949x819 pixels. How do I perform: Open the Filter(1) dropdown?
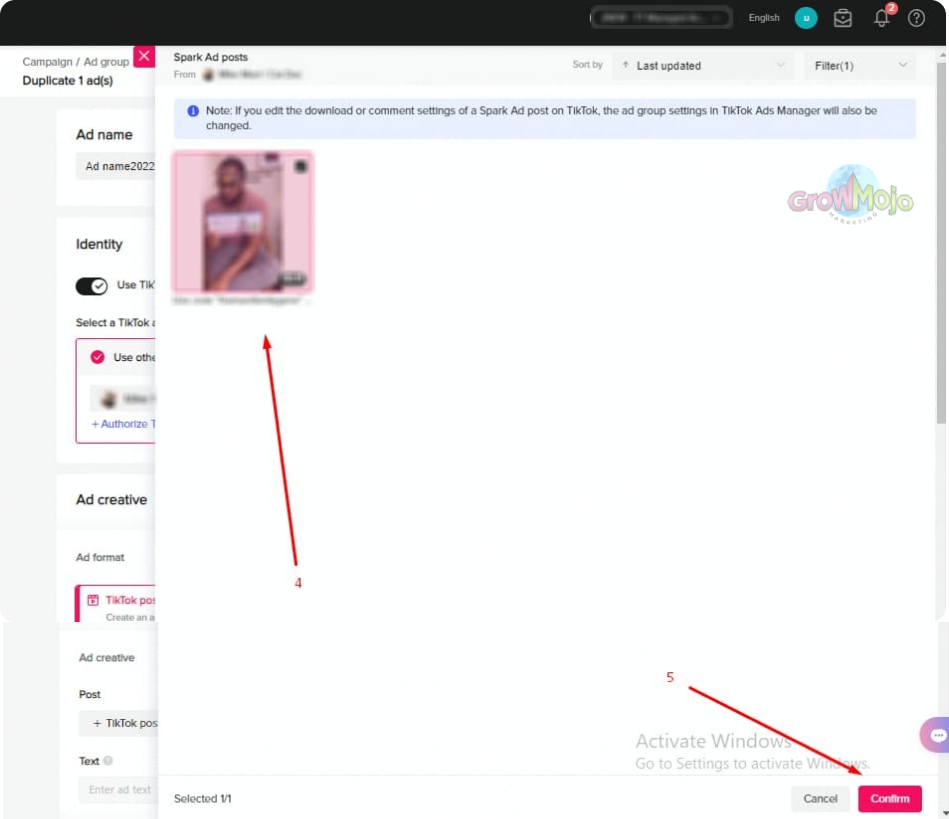[x=859, y=65]
